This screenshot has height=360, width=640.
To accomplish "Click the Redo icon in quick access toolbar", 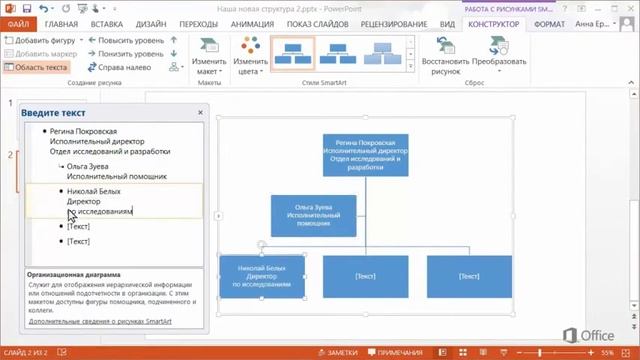I will 66,9.
